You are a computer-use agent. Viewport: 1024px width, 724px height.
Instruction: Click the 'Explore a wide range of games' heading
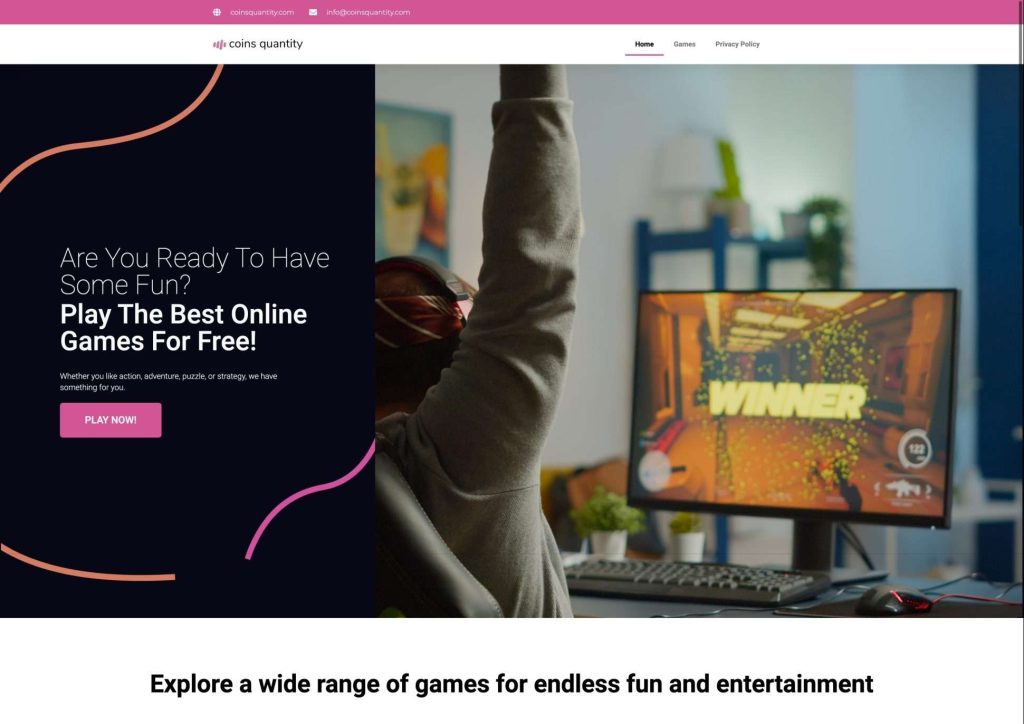[x=511, y=684]
